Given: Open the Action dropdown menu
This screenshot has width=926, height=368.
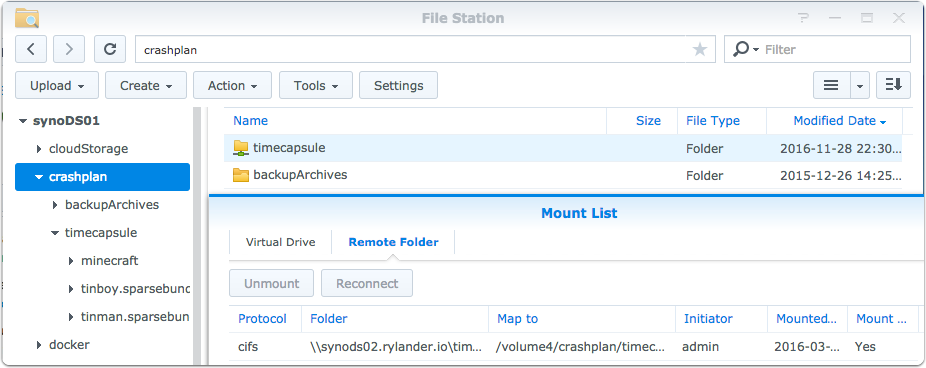Looking at the screenshot, I should click(x=233, y=86).
